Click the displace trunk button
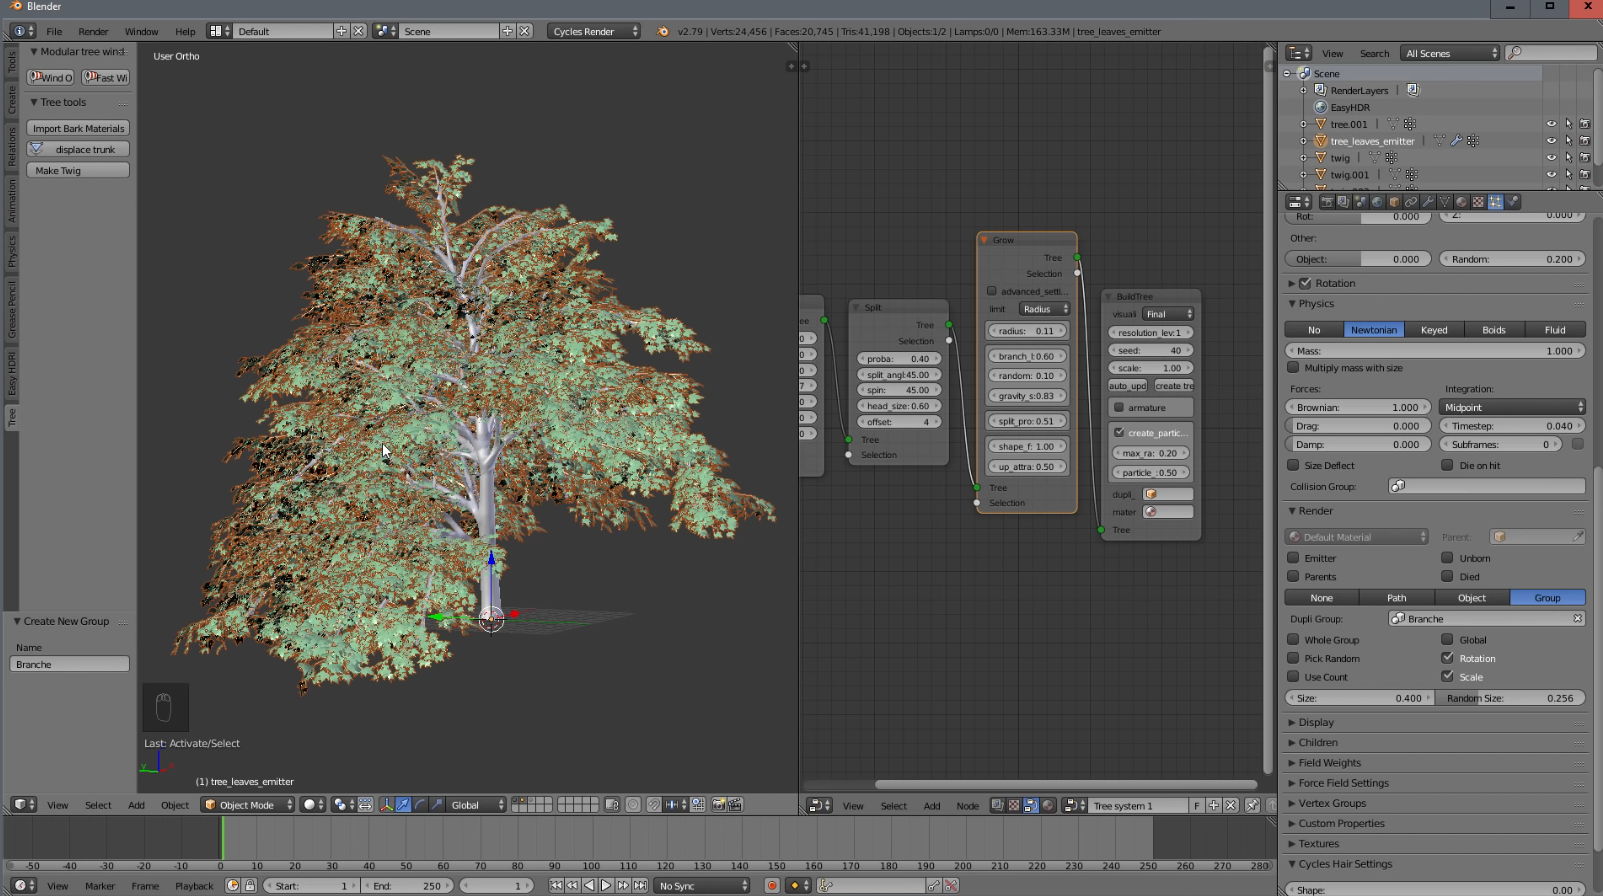This screenshot has height=896, width=1603. click(x=78, y=149)
